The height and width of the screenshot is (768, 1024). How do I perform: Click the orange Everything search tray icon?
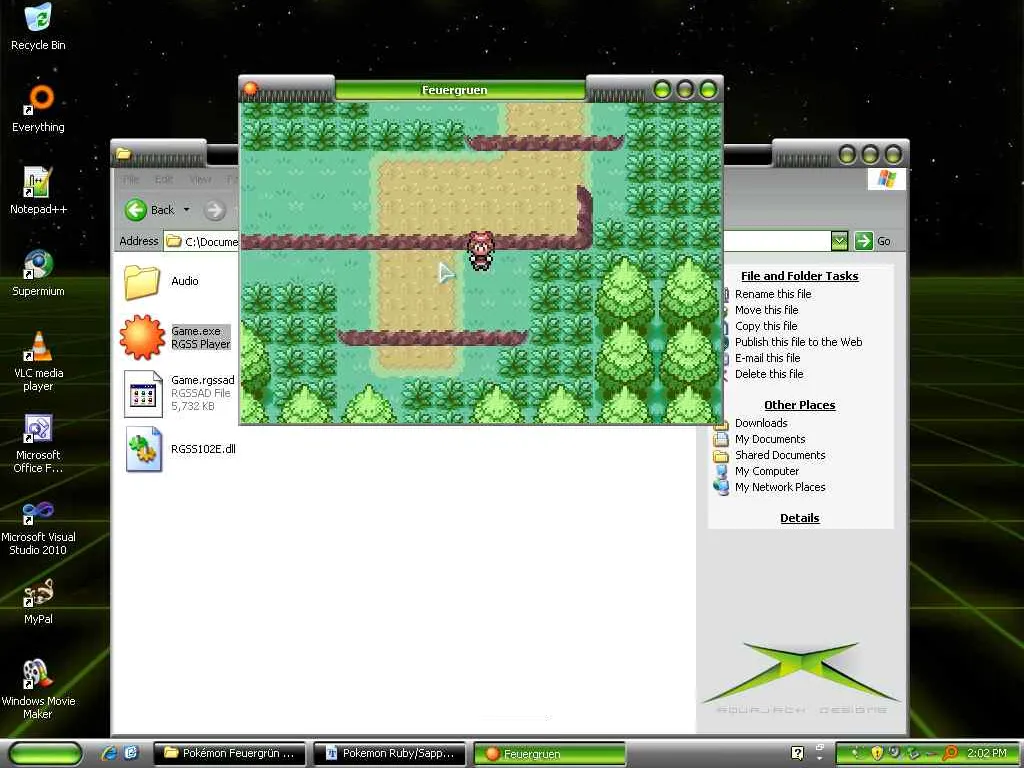951,753
